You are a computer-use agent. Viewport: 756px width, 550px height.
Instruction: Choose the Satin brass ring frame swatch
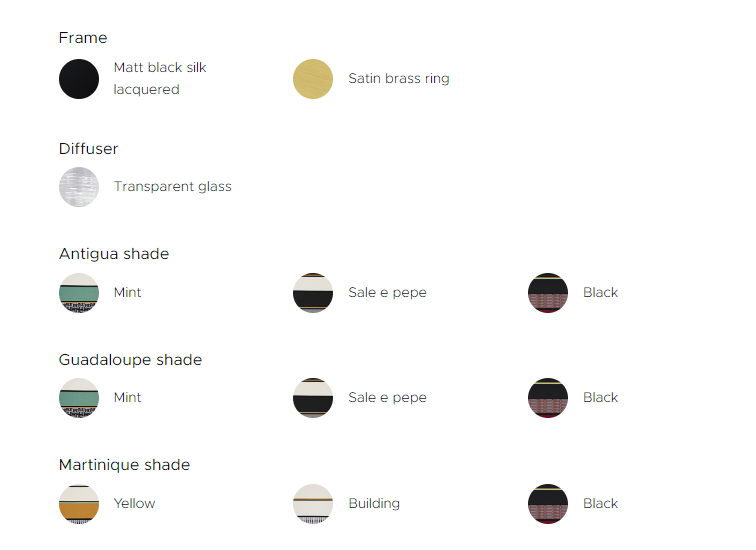click(313, 79)
